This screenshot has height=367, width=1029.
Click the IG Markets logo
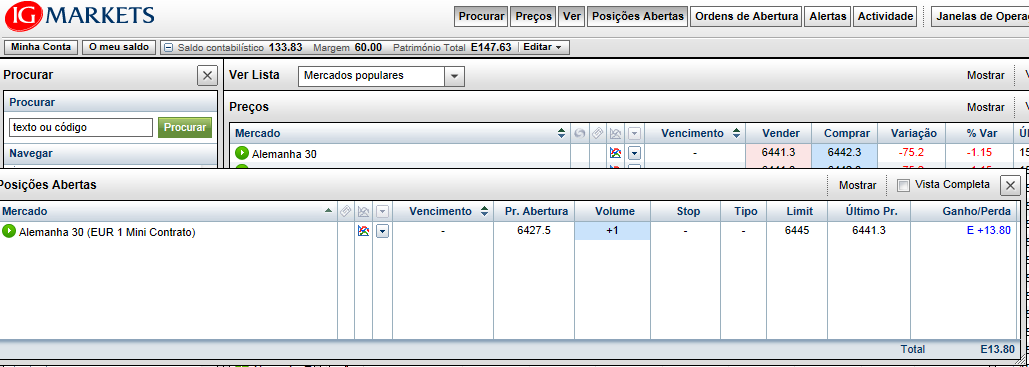(79, 16)
